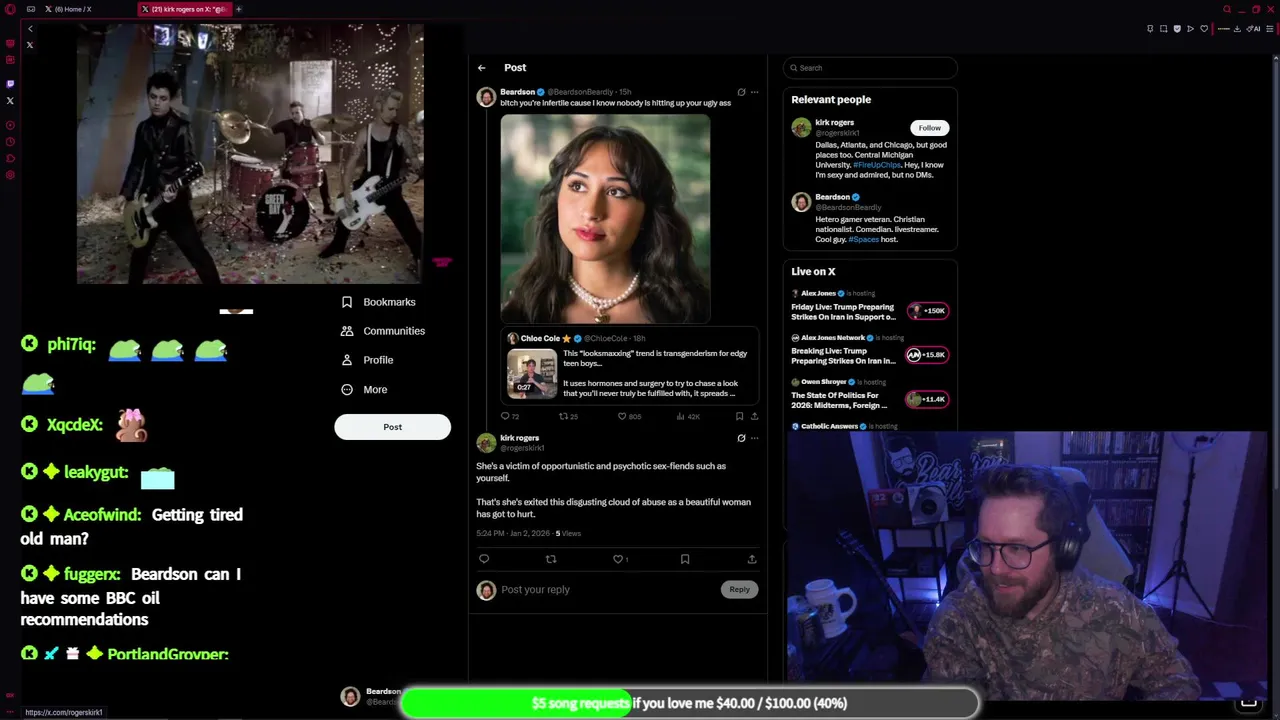Open Chloe Cole quoted post name
Image resolution: width=1280 pixels, height=720 pixels.
[x=540, y=339]
